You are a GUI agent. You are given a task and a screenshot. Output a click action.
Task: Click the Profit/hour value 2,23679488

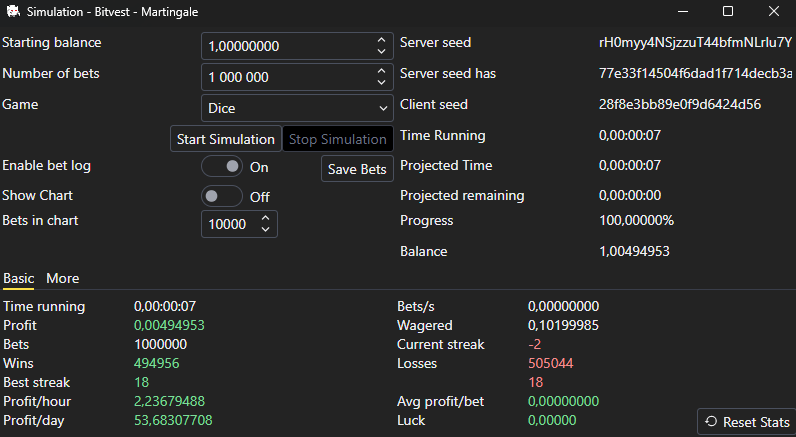[170, 401]
